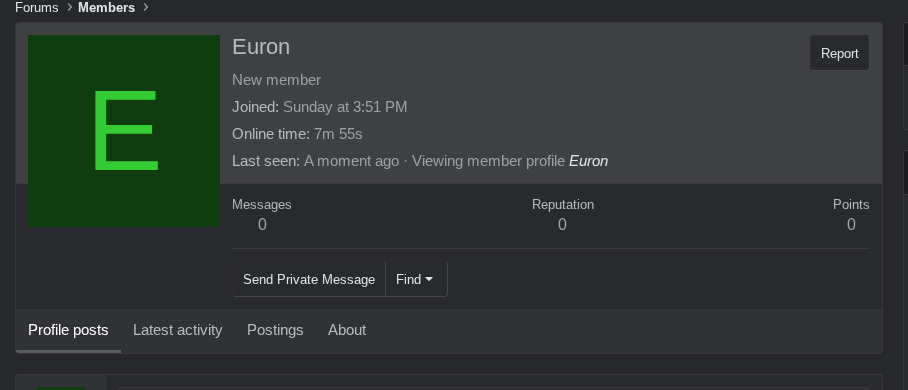Go to the Members breadcrumb link
The width and height of the screenshot is (908, 390).
[107, 8]
